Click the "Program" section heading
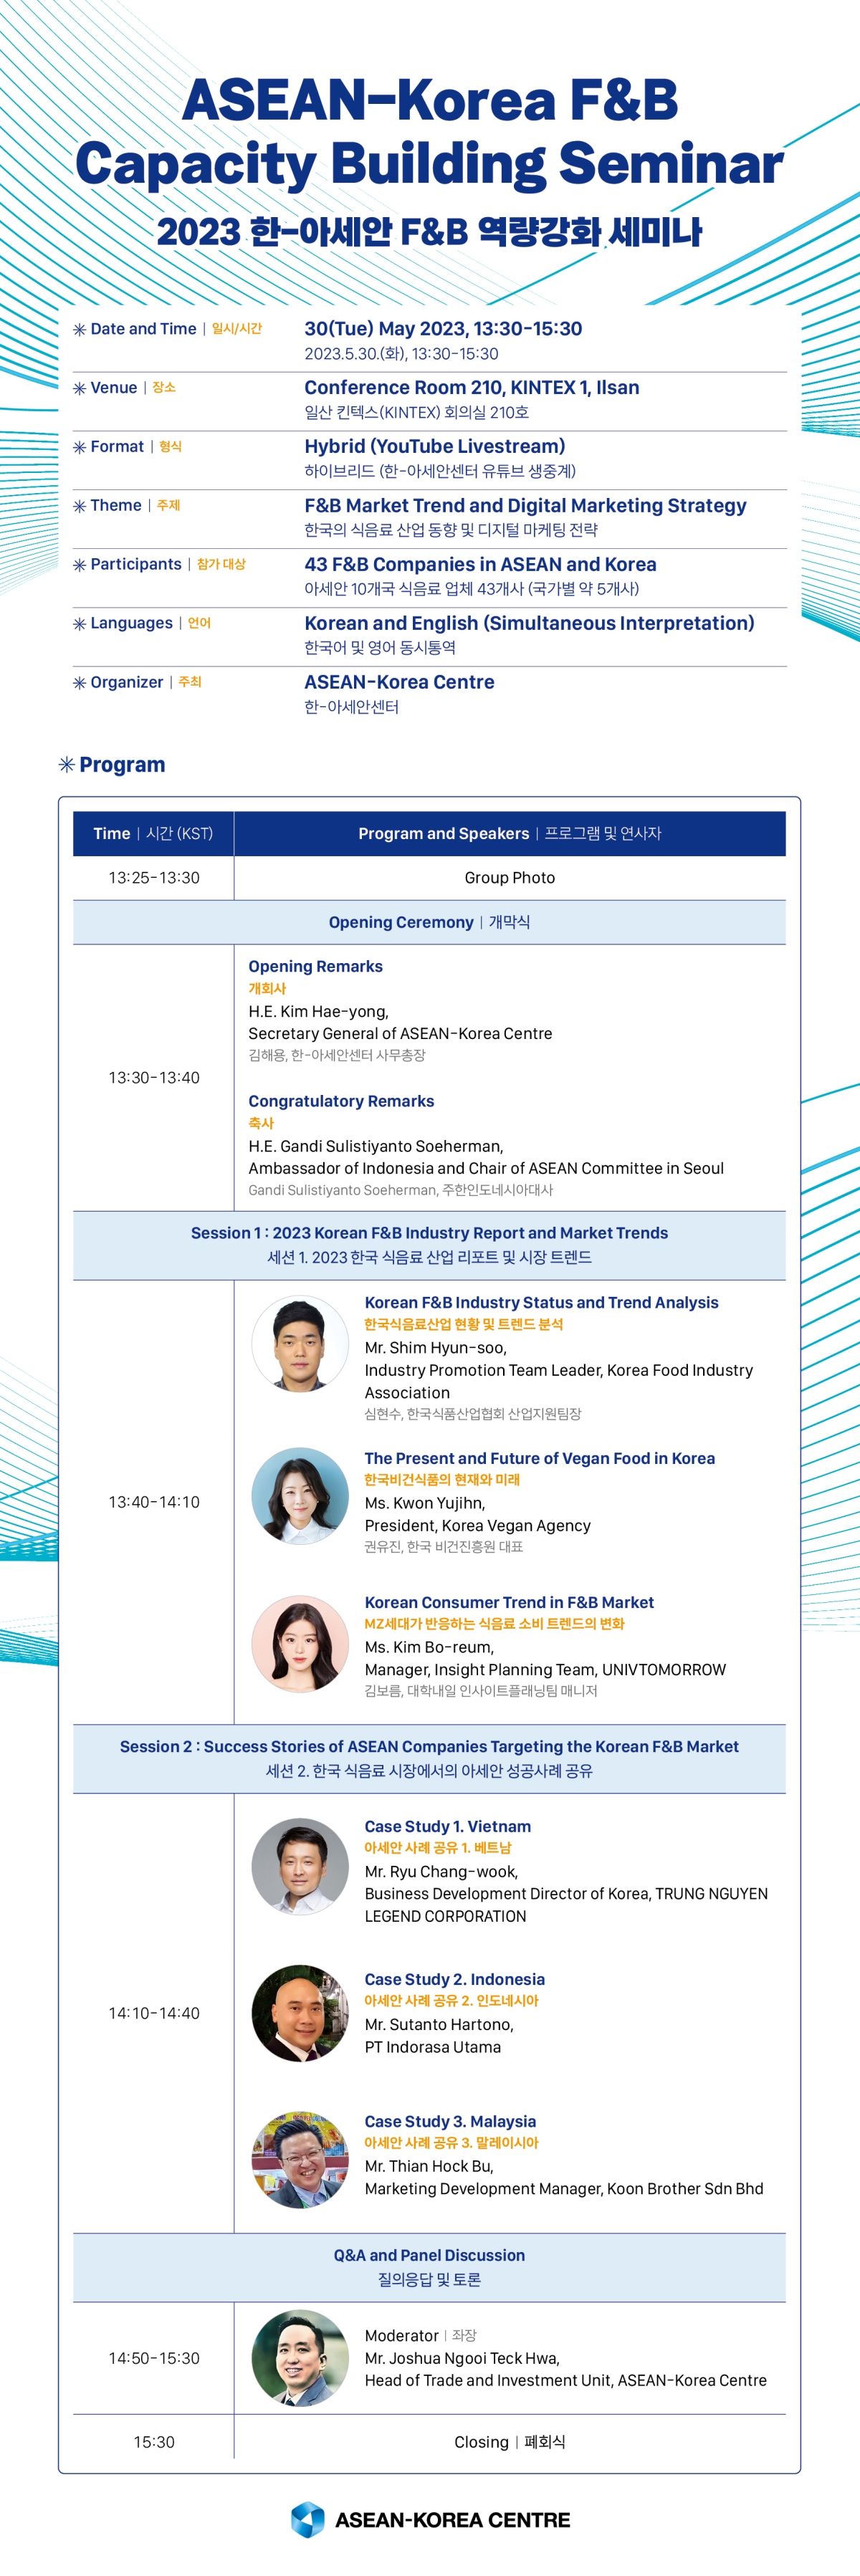Image resolution: width=860 pixels, height=2576 pixels. pyautogui.click(x=122, y=765)
